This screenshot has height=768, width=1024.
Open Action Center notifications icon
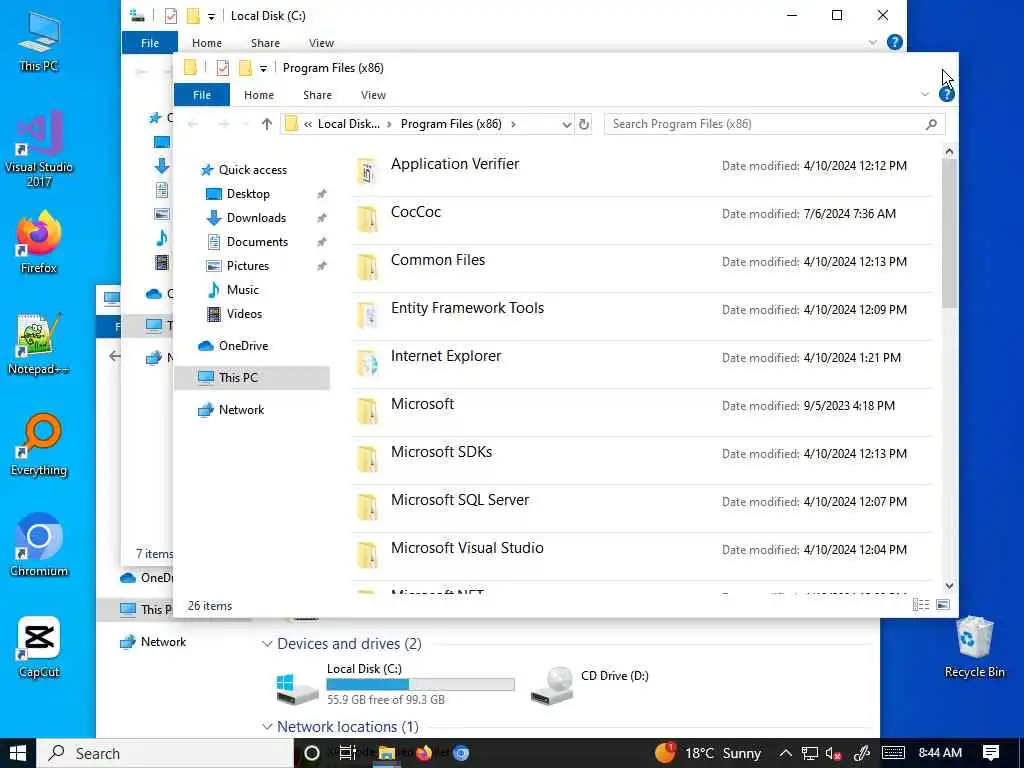click(x=991, y=753)
